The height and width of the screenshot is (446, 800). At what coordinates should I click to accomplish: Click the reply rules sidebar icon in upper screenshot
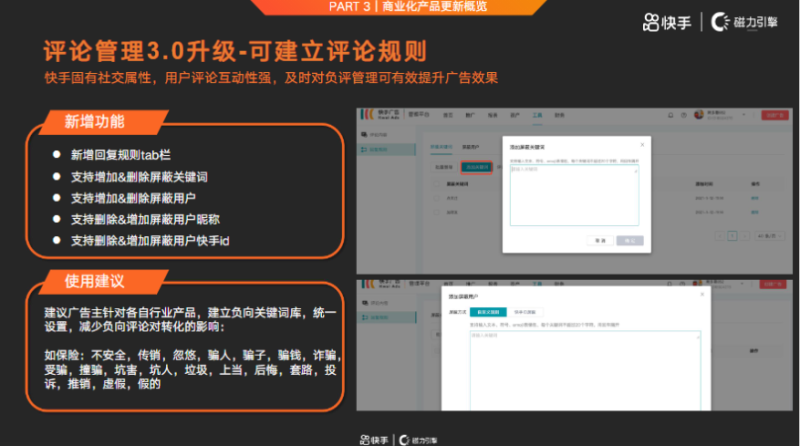pos(364,150)
